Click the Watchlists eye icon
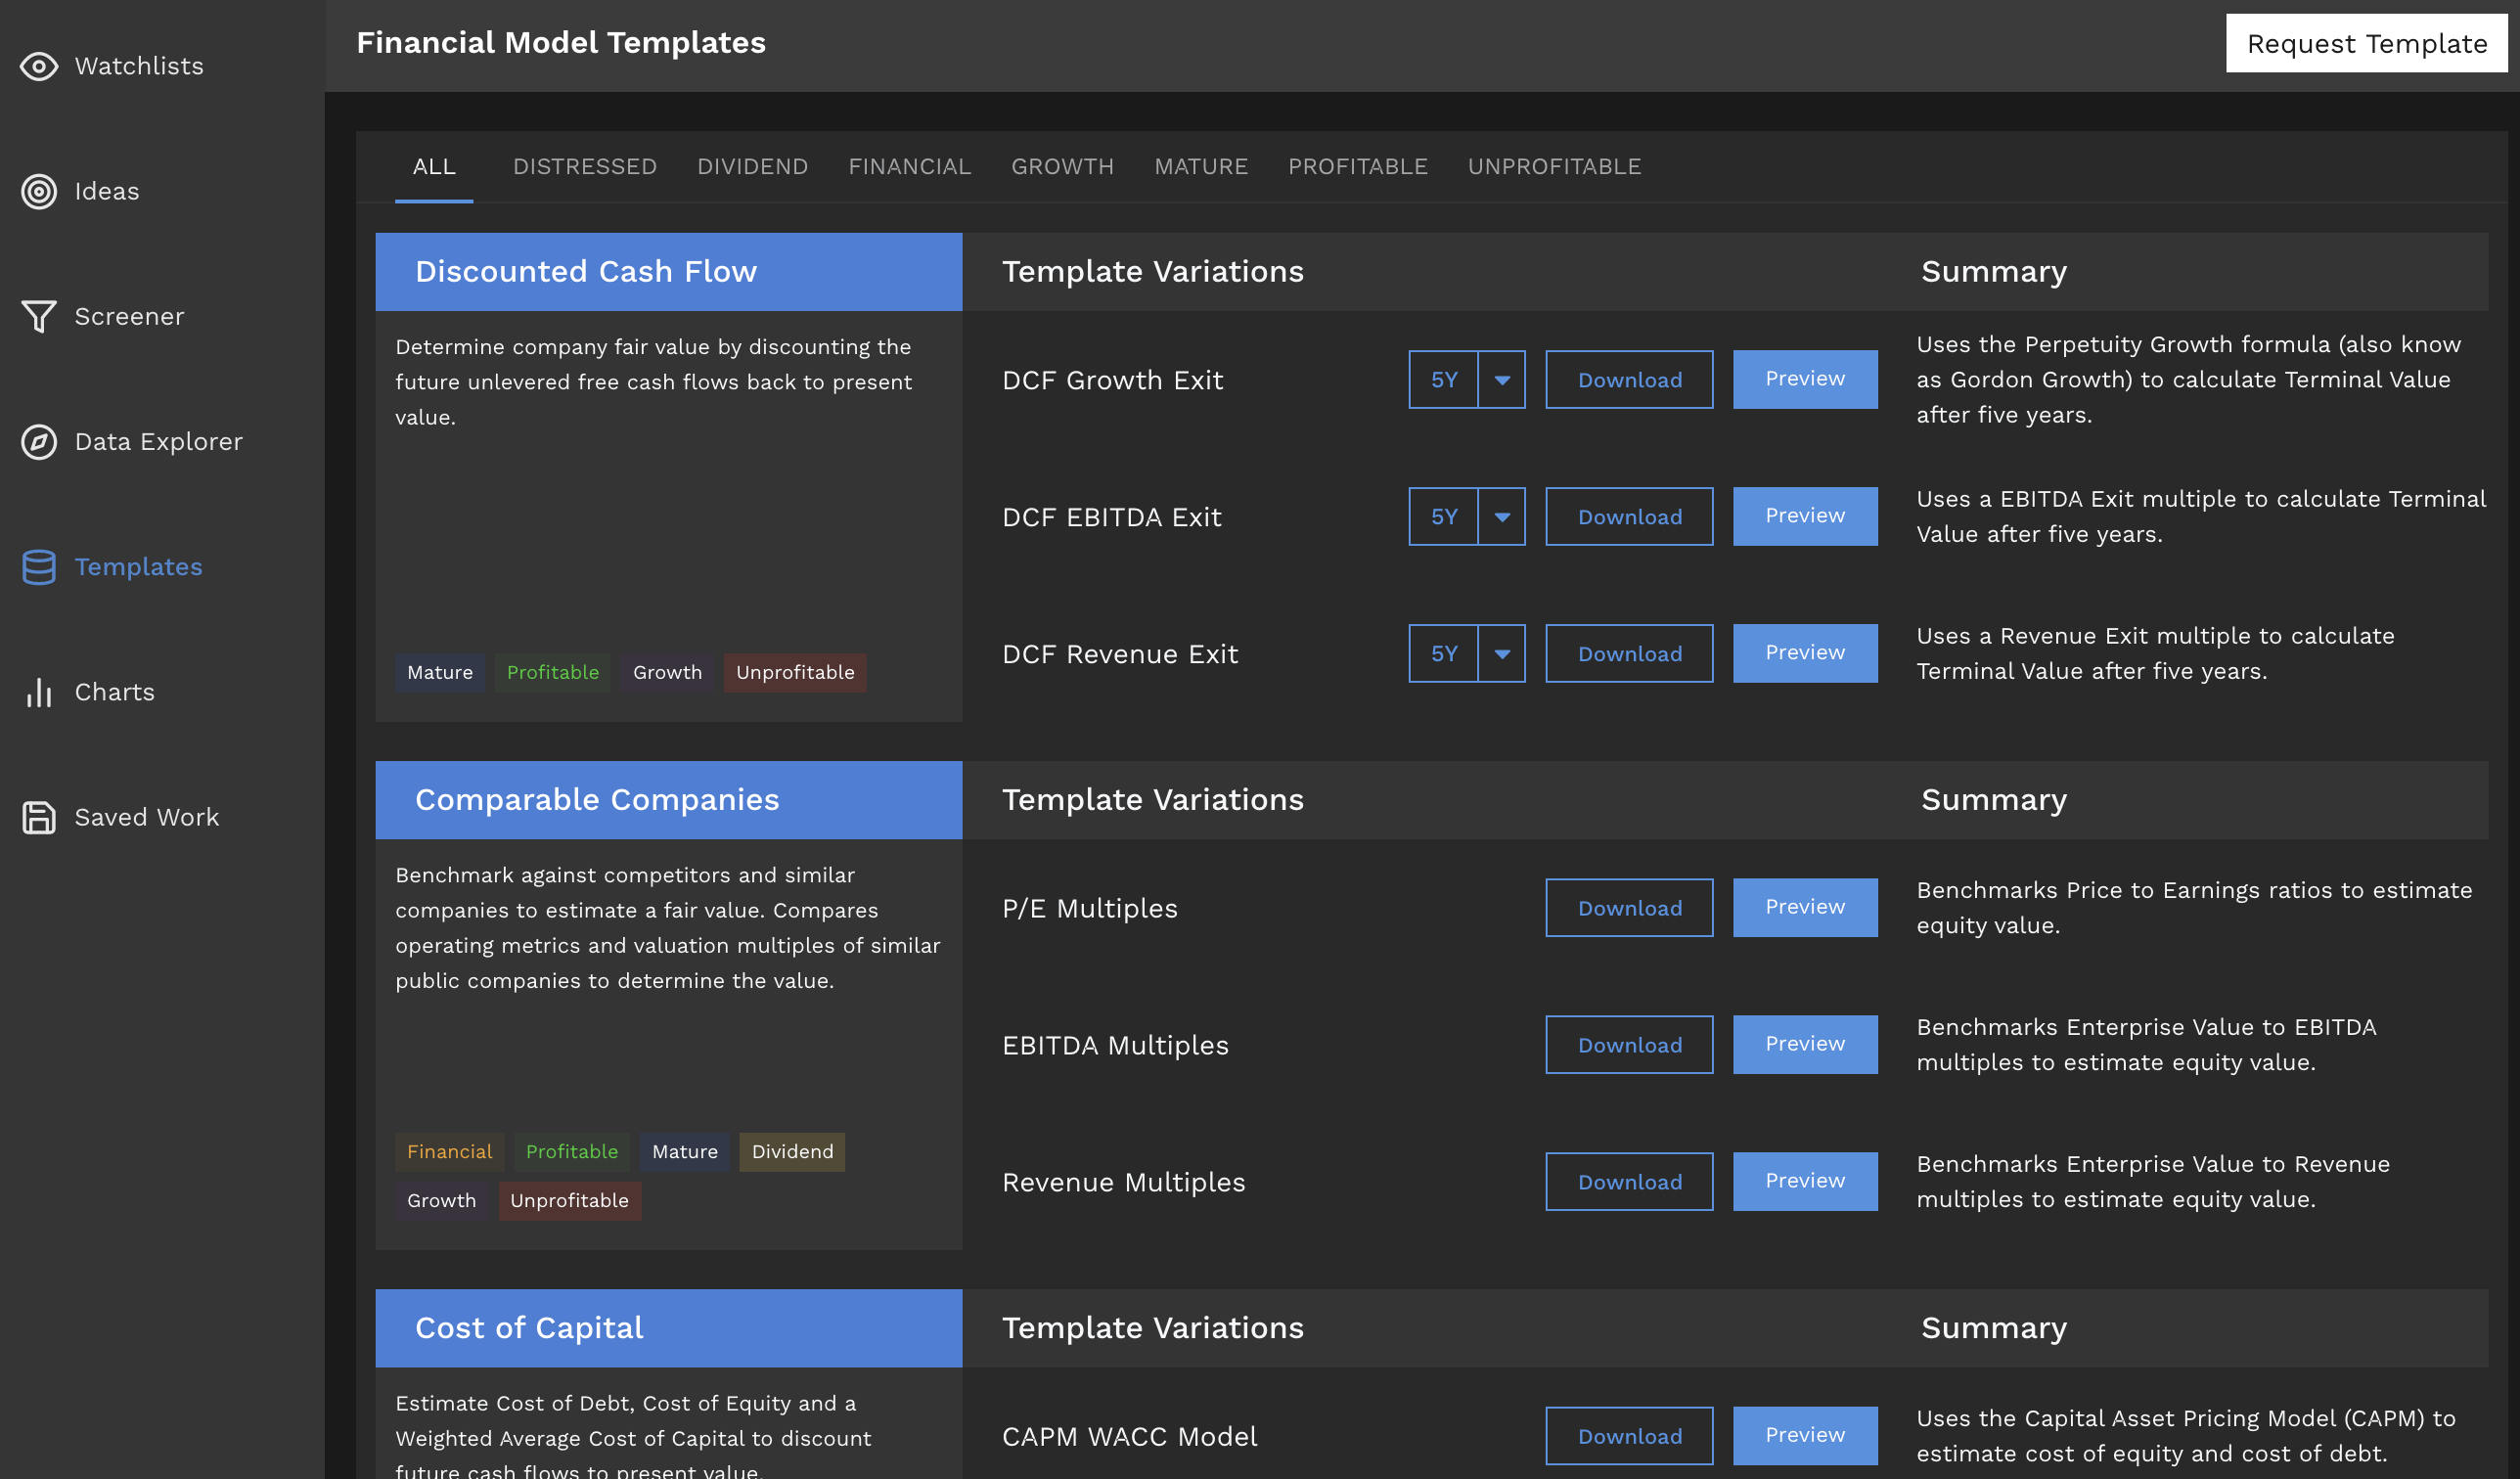2520x1479 pixels. tap(39, 66)
